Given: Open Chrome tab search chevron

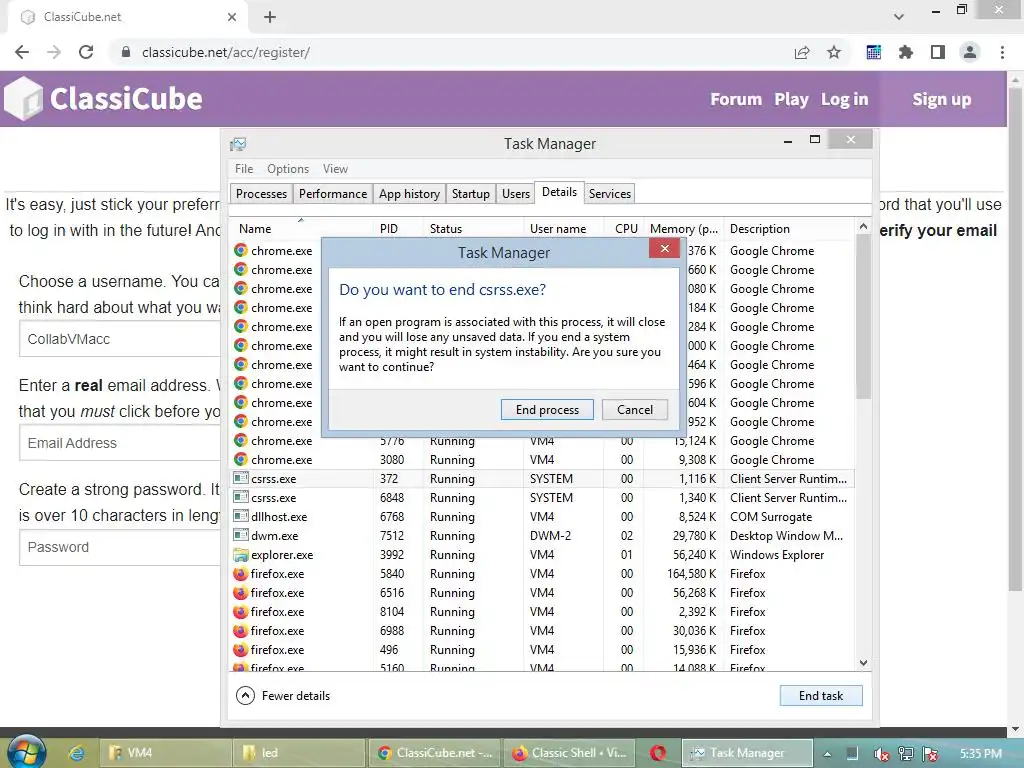Looking at the screenshot, I should [x=899, y=17].
